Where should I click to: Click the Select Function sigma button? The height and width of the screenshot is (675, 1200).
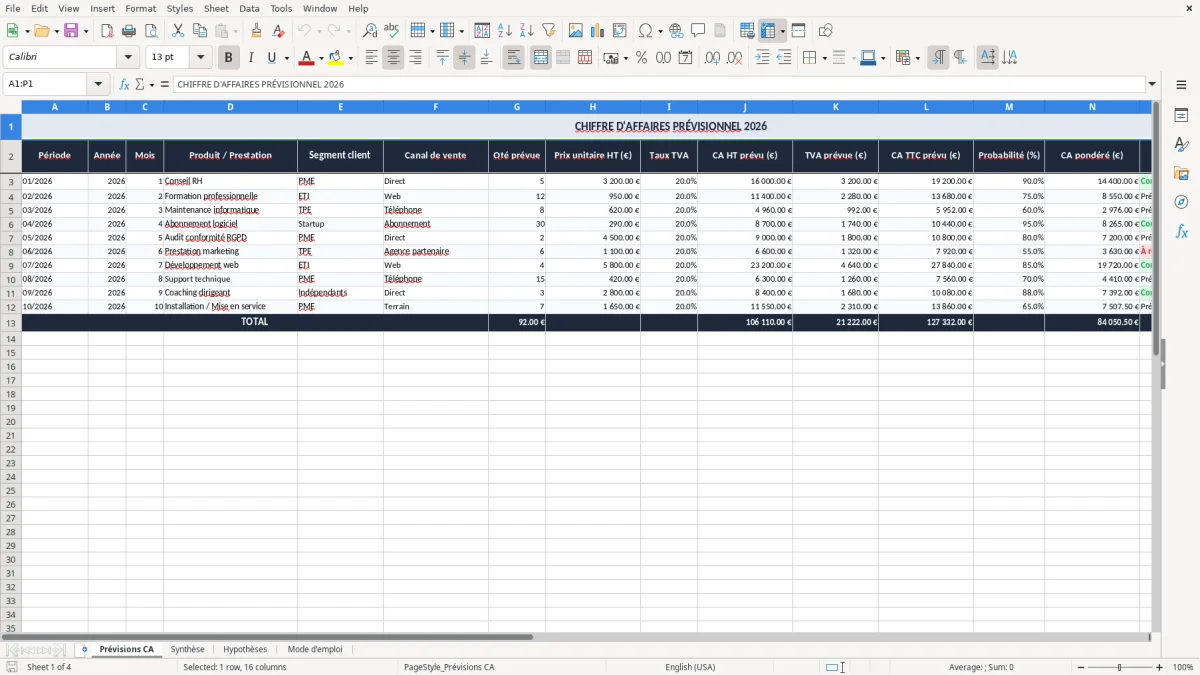pos(140,85)
